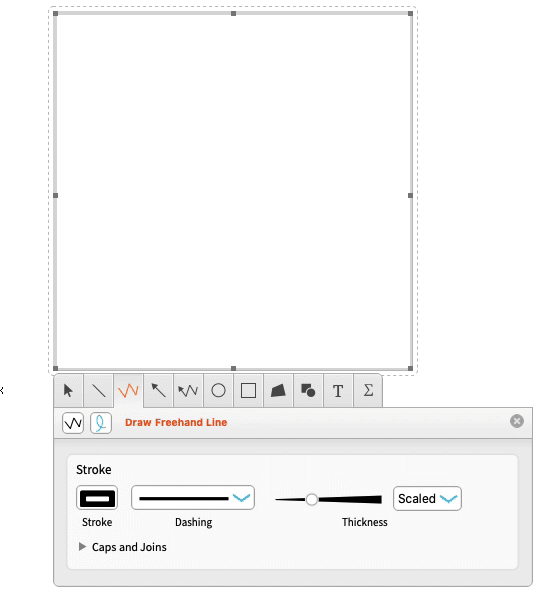The image size is (538, 592).
Task: Click the Stroke color swatch
Action: click(97, 498)
